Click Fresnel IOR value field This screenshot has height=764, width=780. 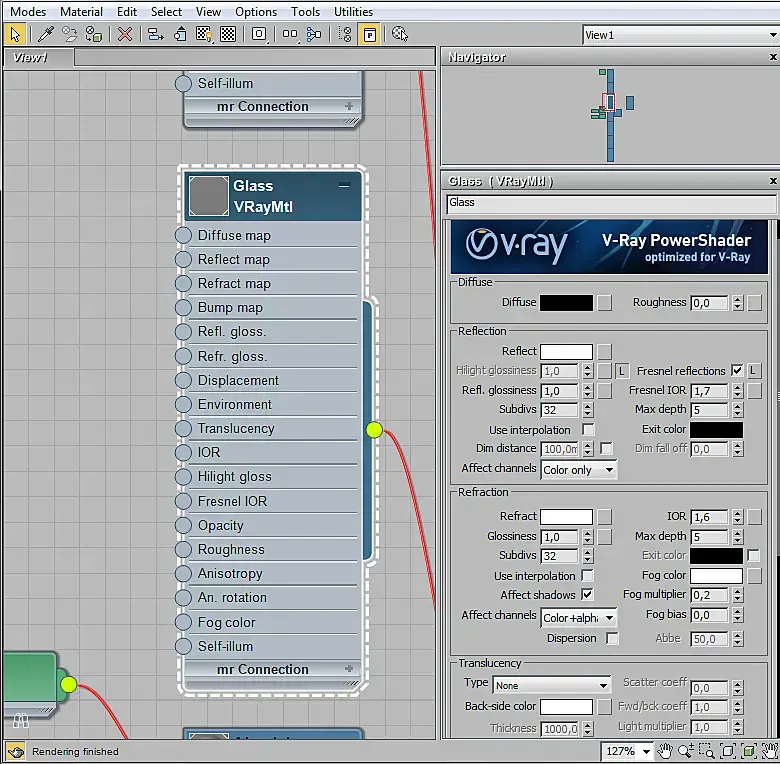click(709, 391)
